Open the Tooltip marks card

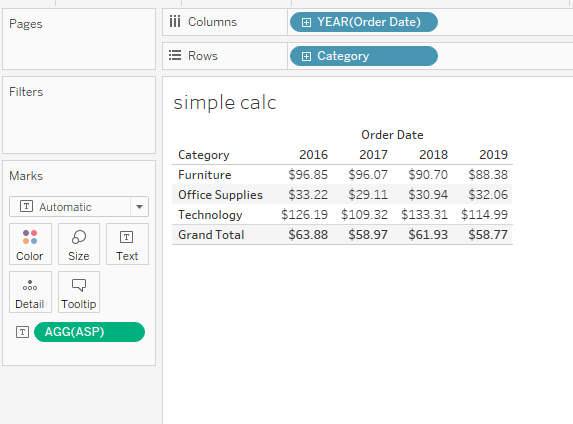(79, 292)
